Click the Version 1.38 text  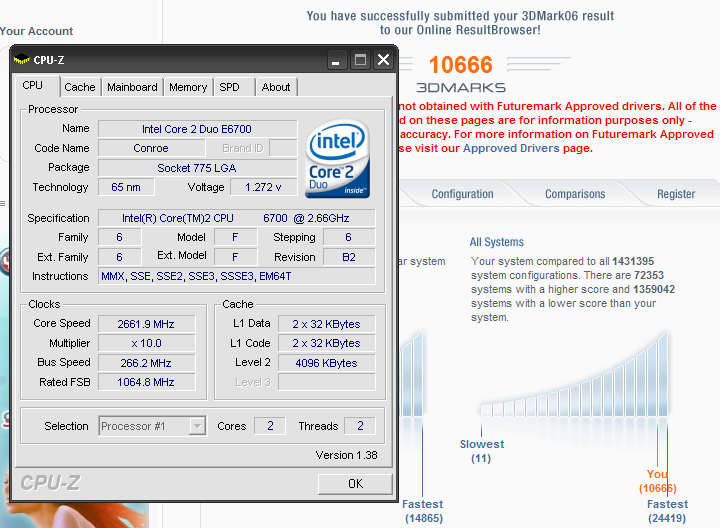(346, 455)
